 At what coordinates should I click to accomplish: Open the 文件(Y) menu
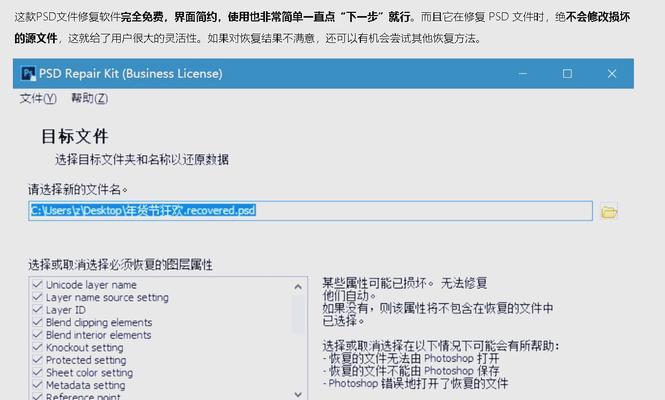(38, 98)
